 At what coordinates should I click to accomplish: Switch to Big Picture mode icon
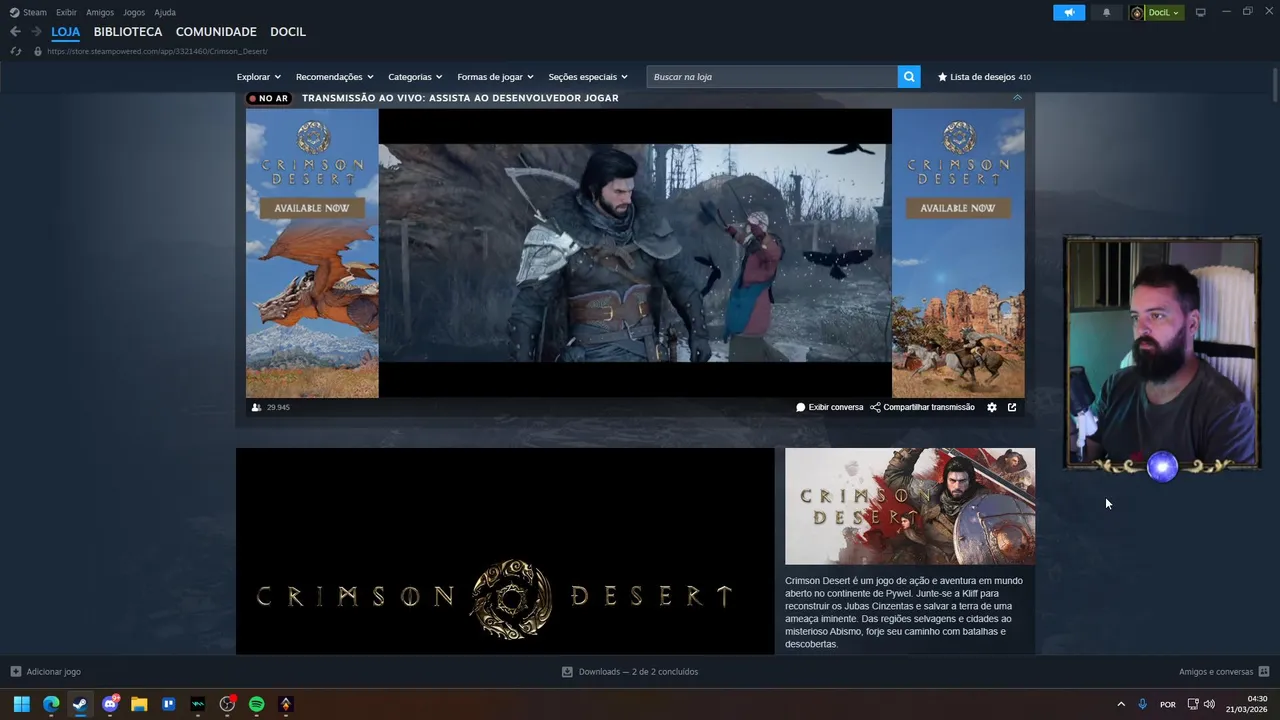[1201, 13]
